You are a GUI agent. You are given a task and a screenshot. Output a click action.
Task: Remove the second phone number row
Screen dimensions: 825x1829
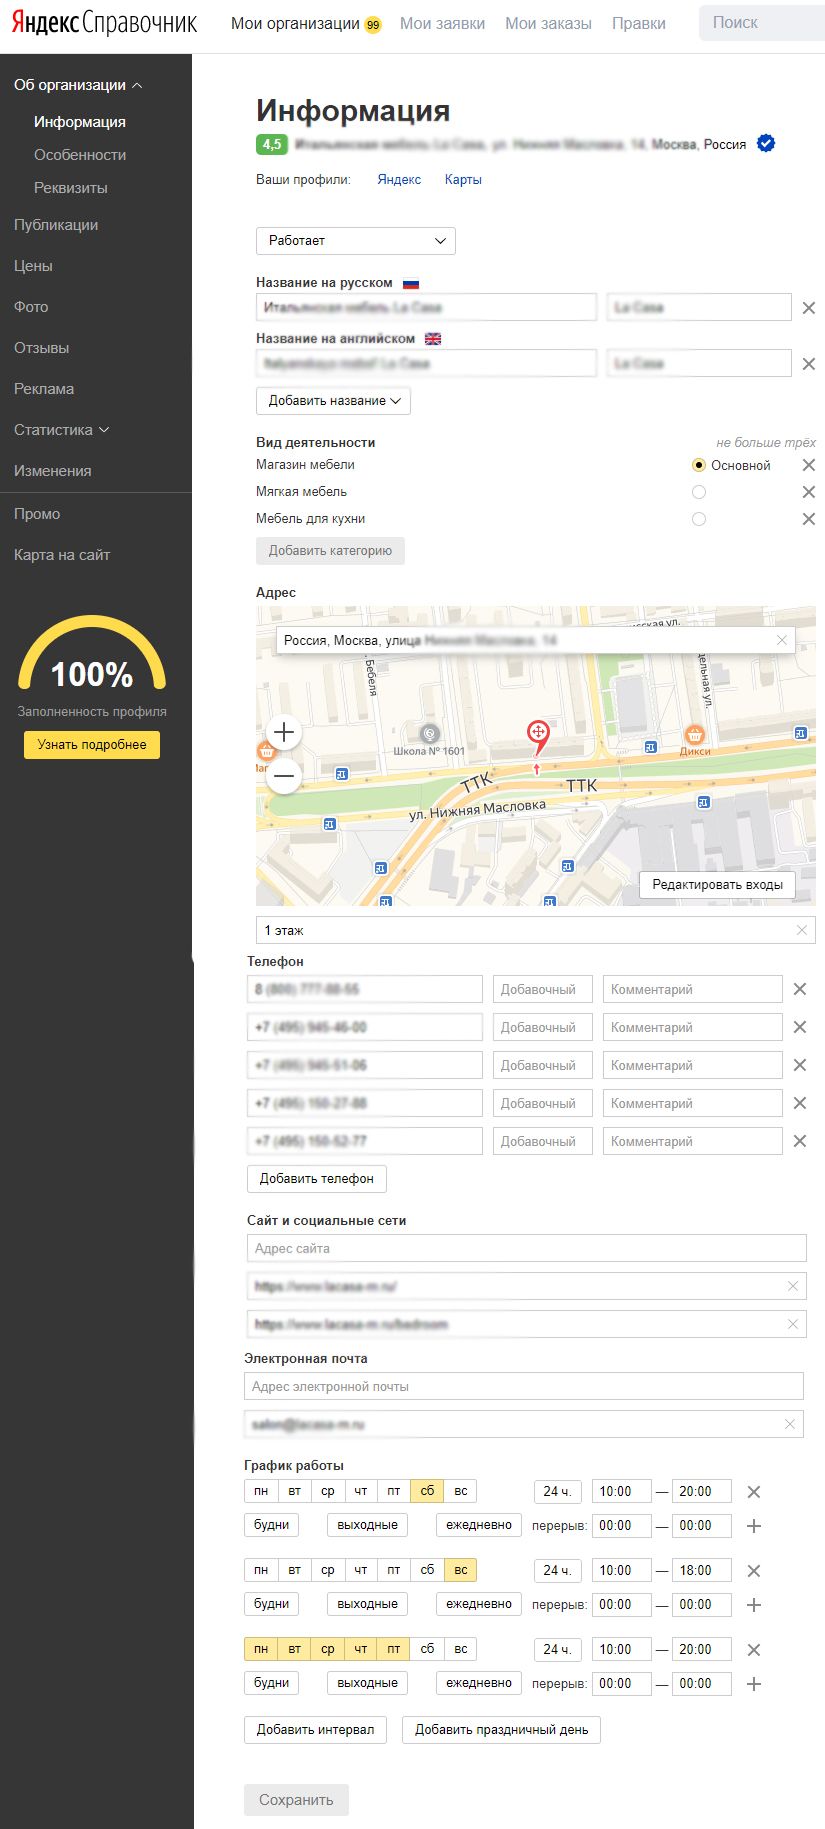click(x=800, y=1027)
